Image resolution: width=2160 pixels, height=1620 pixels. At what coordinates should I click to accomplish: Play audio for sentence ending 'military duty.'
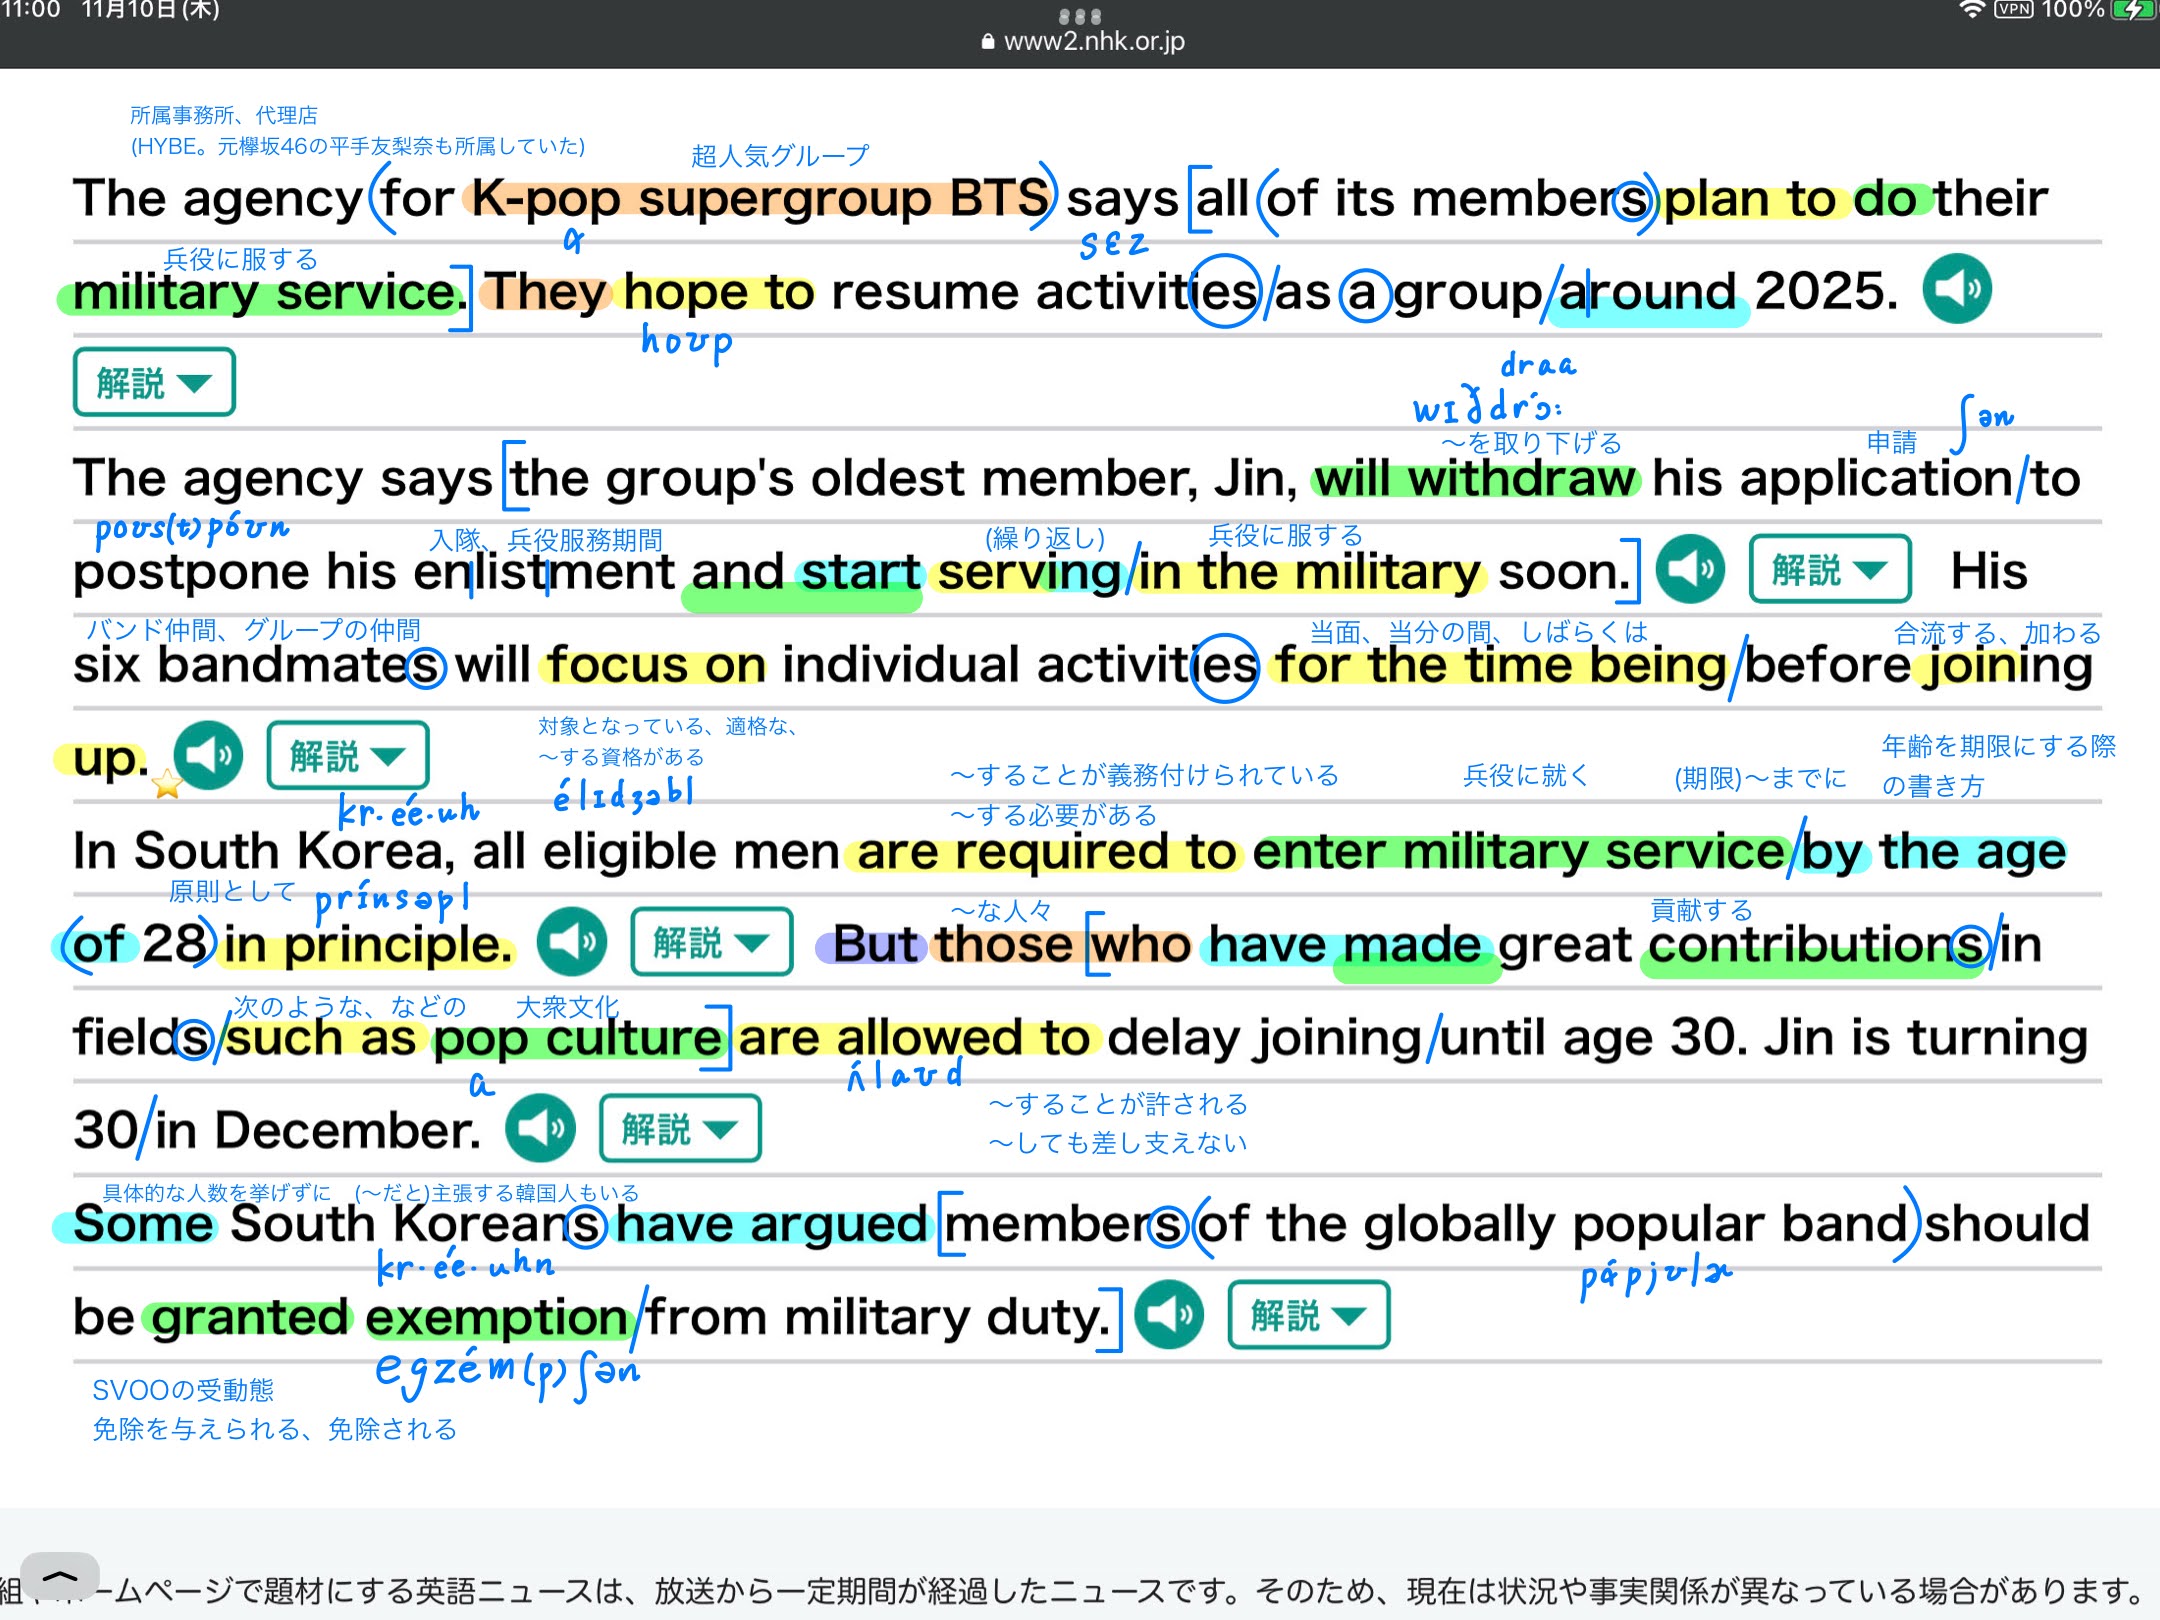pyautogui.click(x=1168, y=1315)
